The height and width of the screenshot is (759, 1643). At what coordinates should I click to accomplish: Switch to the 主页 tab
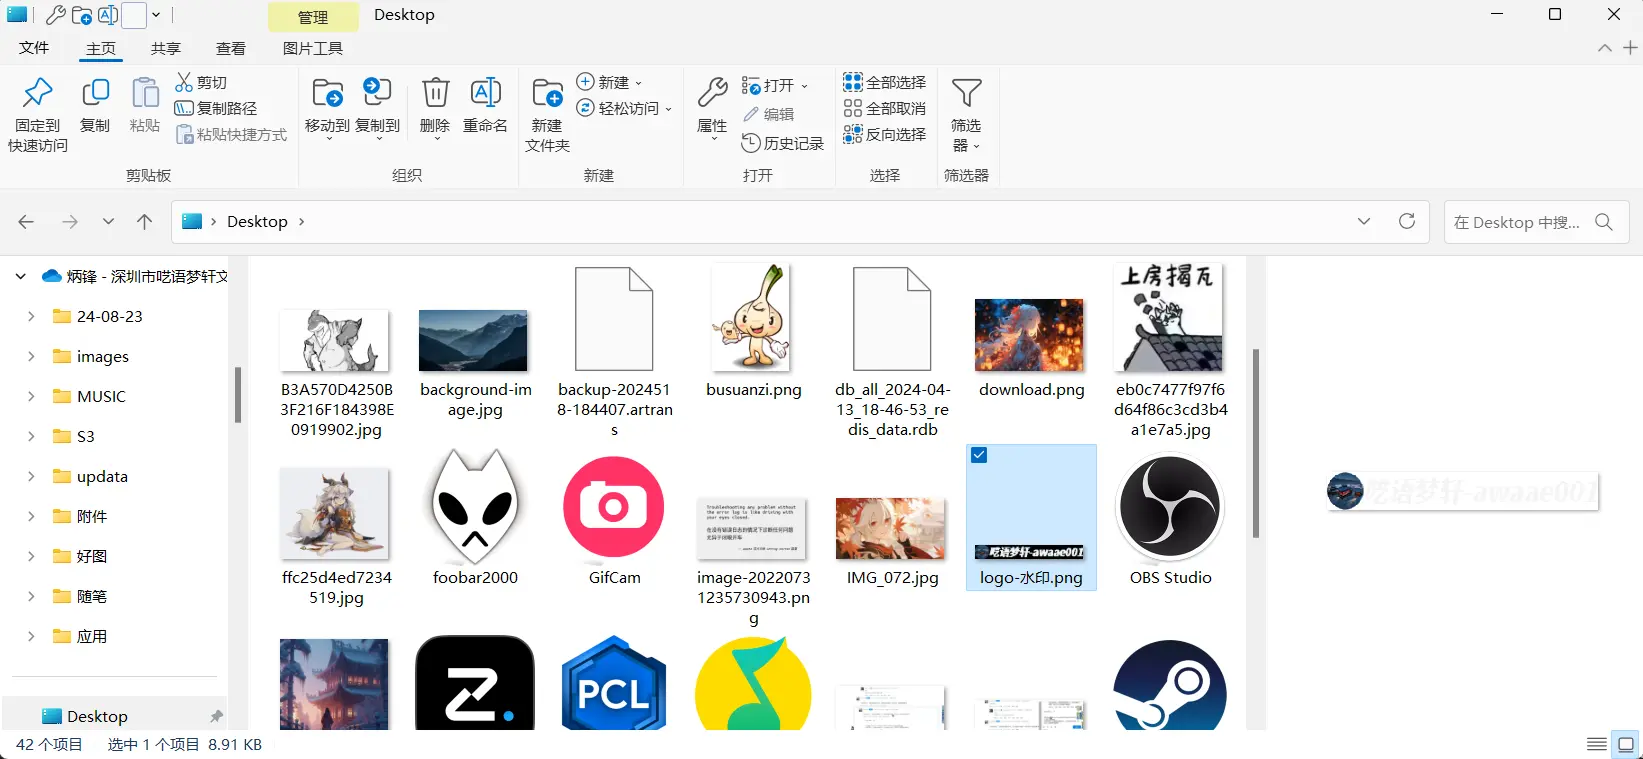click(101, 48)
